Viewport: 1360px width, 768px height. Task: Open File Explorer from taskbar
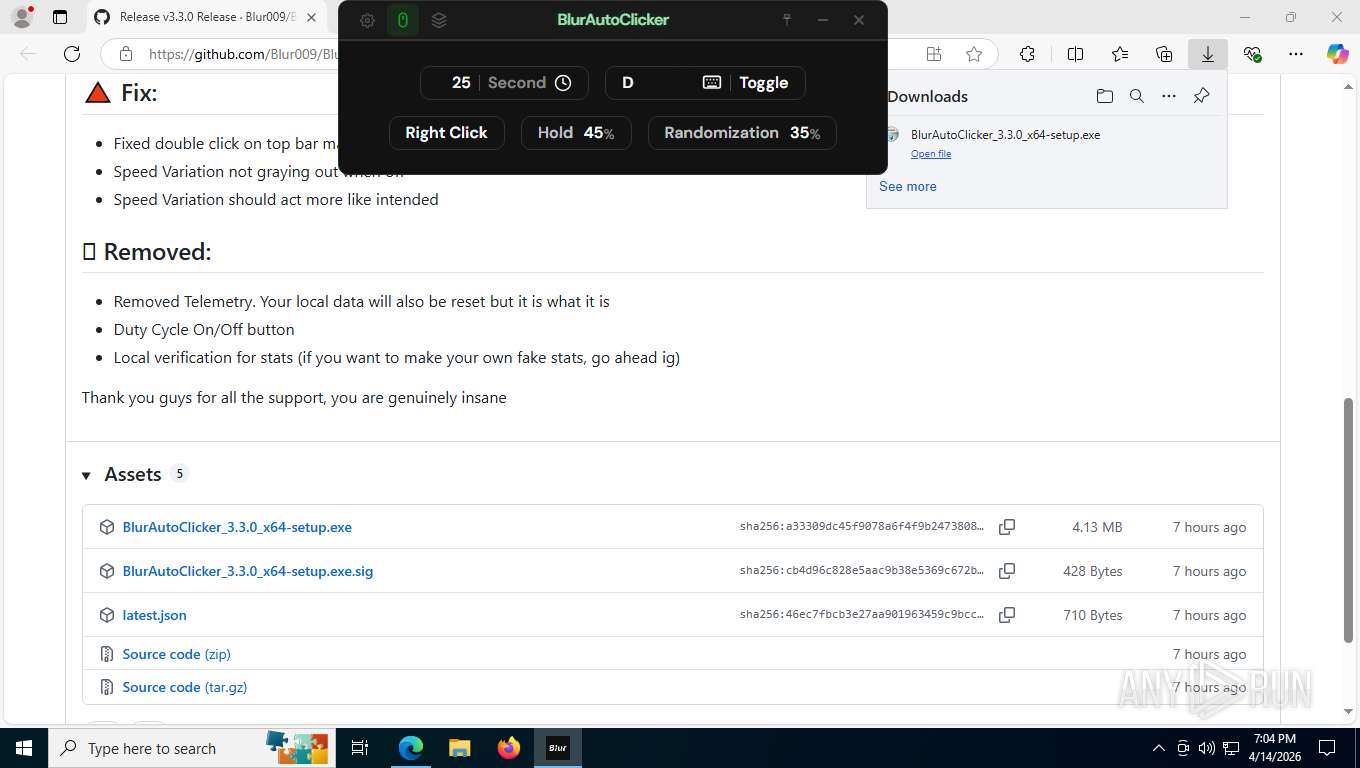tap(459, 748)
